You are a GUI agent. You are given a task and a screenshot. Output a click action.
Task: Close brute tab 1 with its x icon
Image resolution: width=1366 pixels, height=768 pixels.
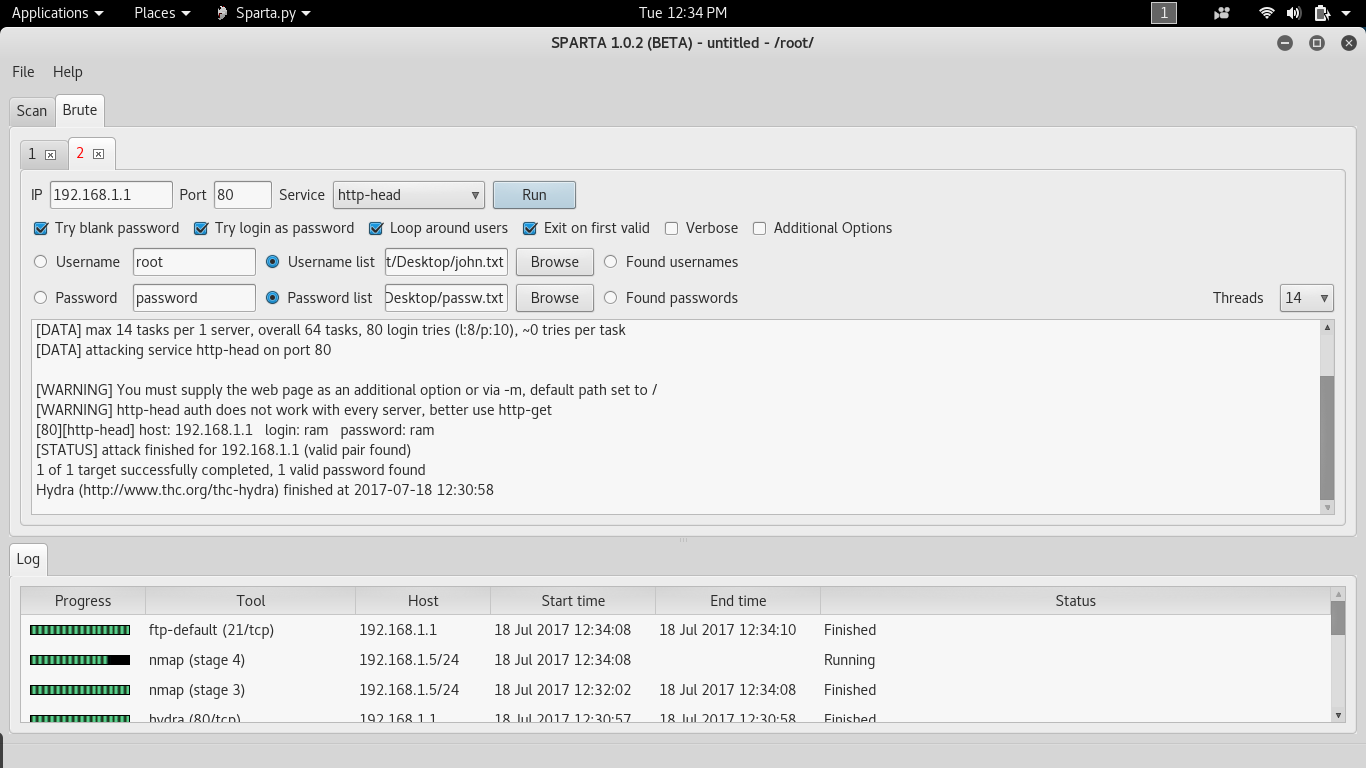point(50,154)
